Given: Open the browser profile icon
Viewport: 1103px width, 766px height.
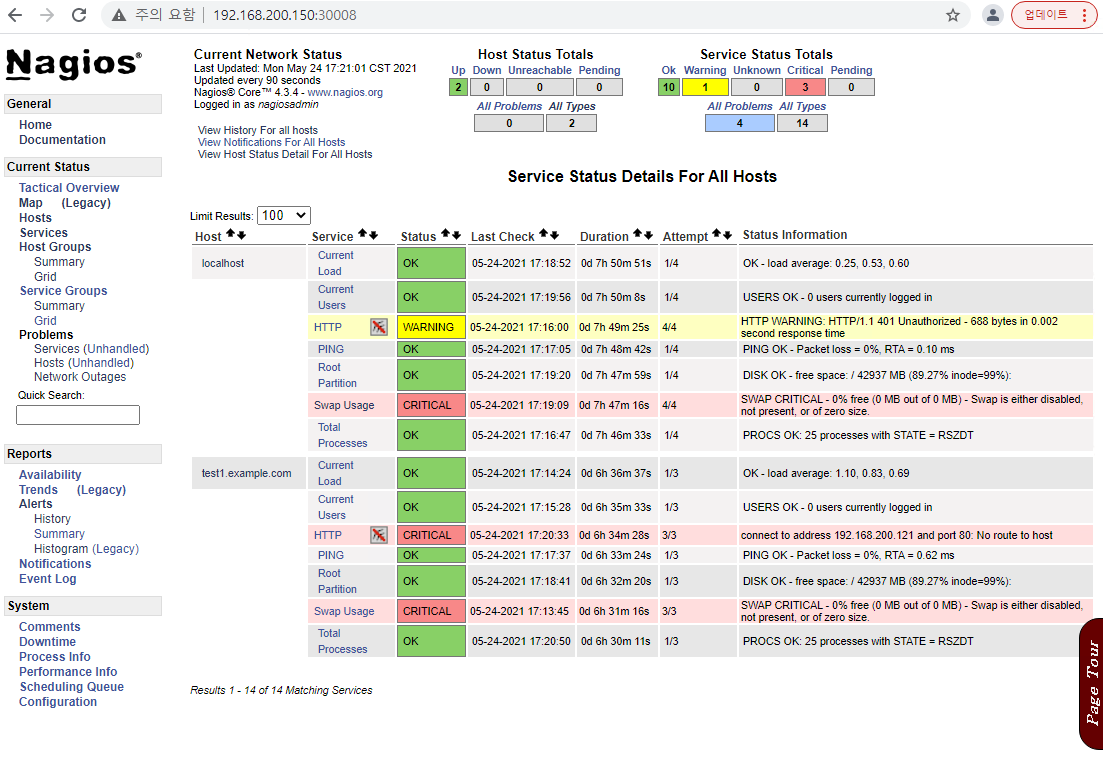Looking at the screenshot, I should pos(993,15).
